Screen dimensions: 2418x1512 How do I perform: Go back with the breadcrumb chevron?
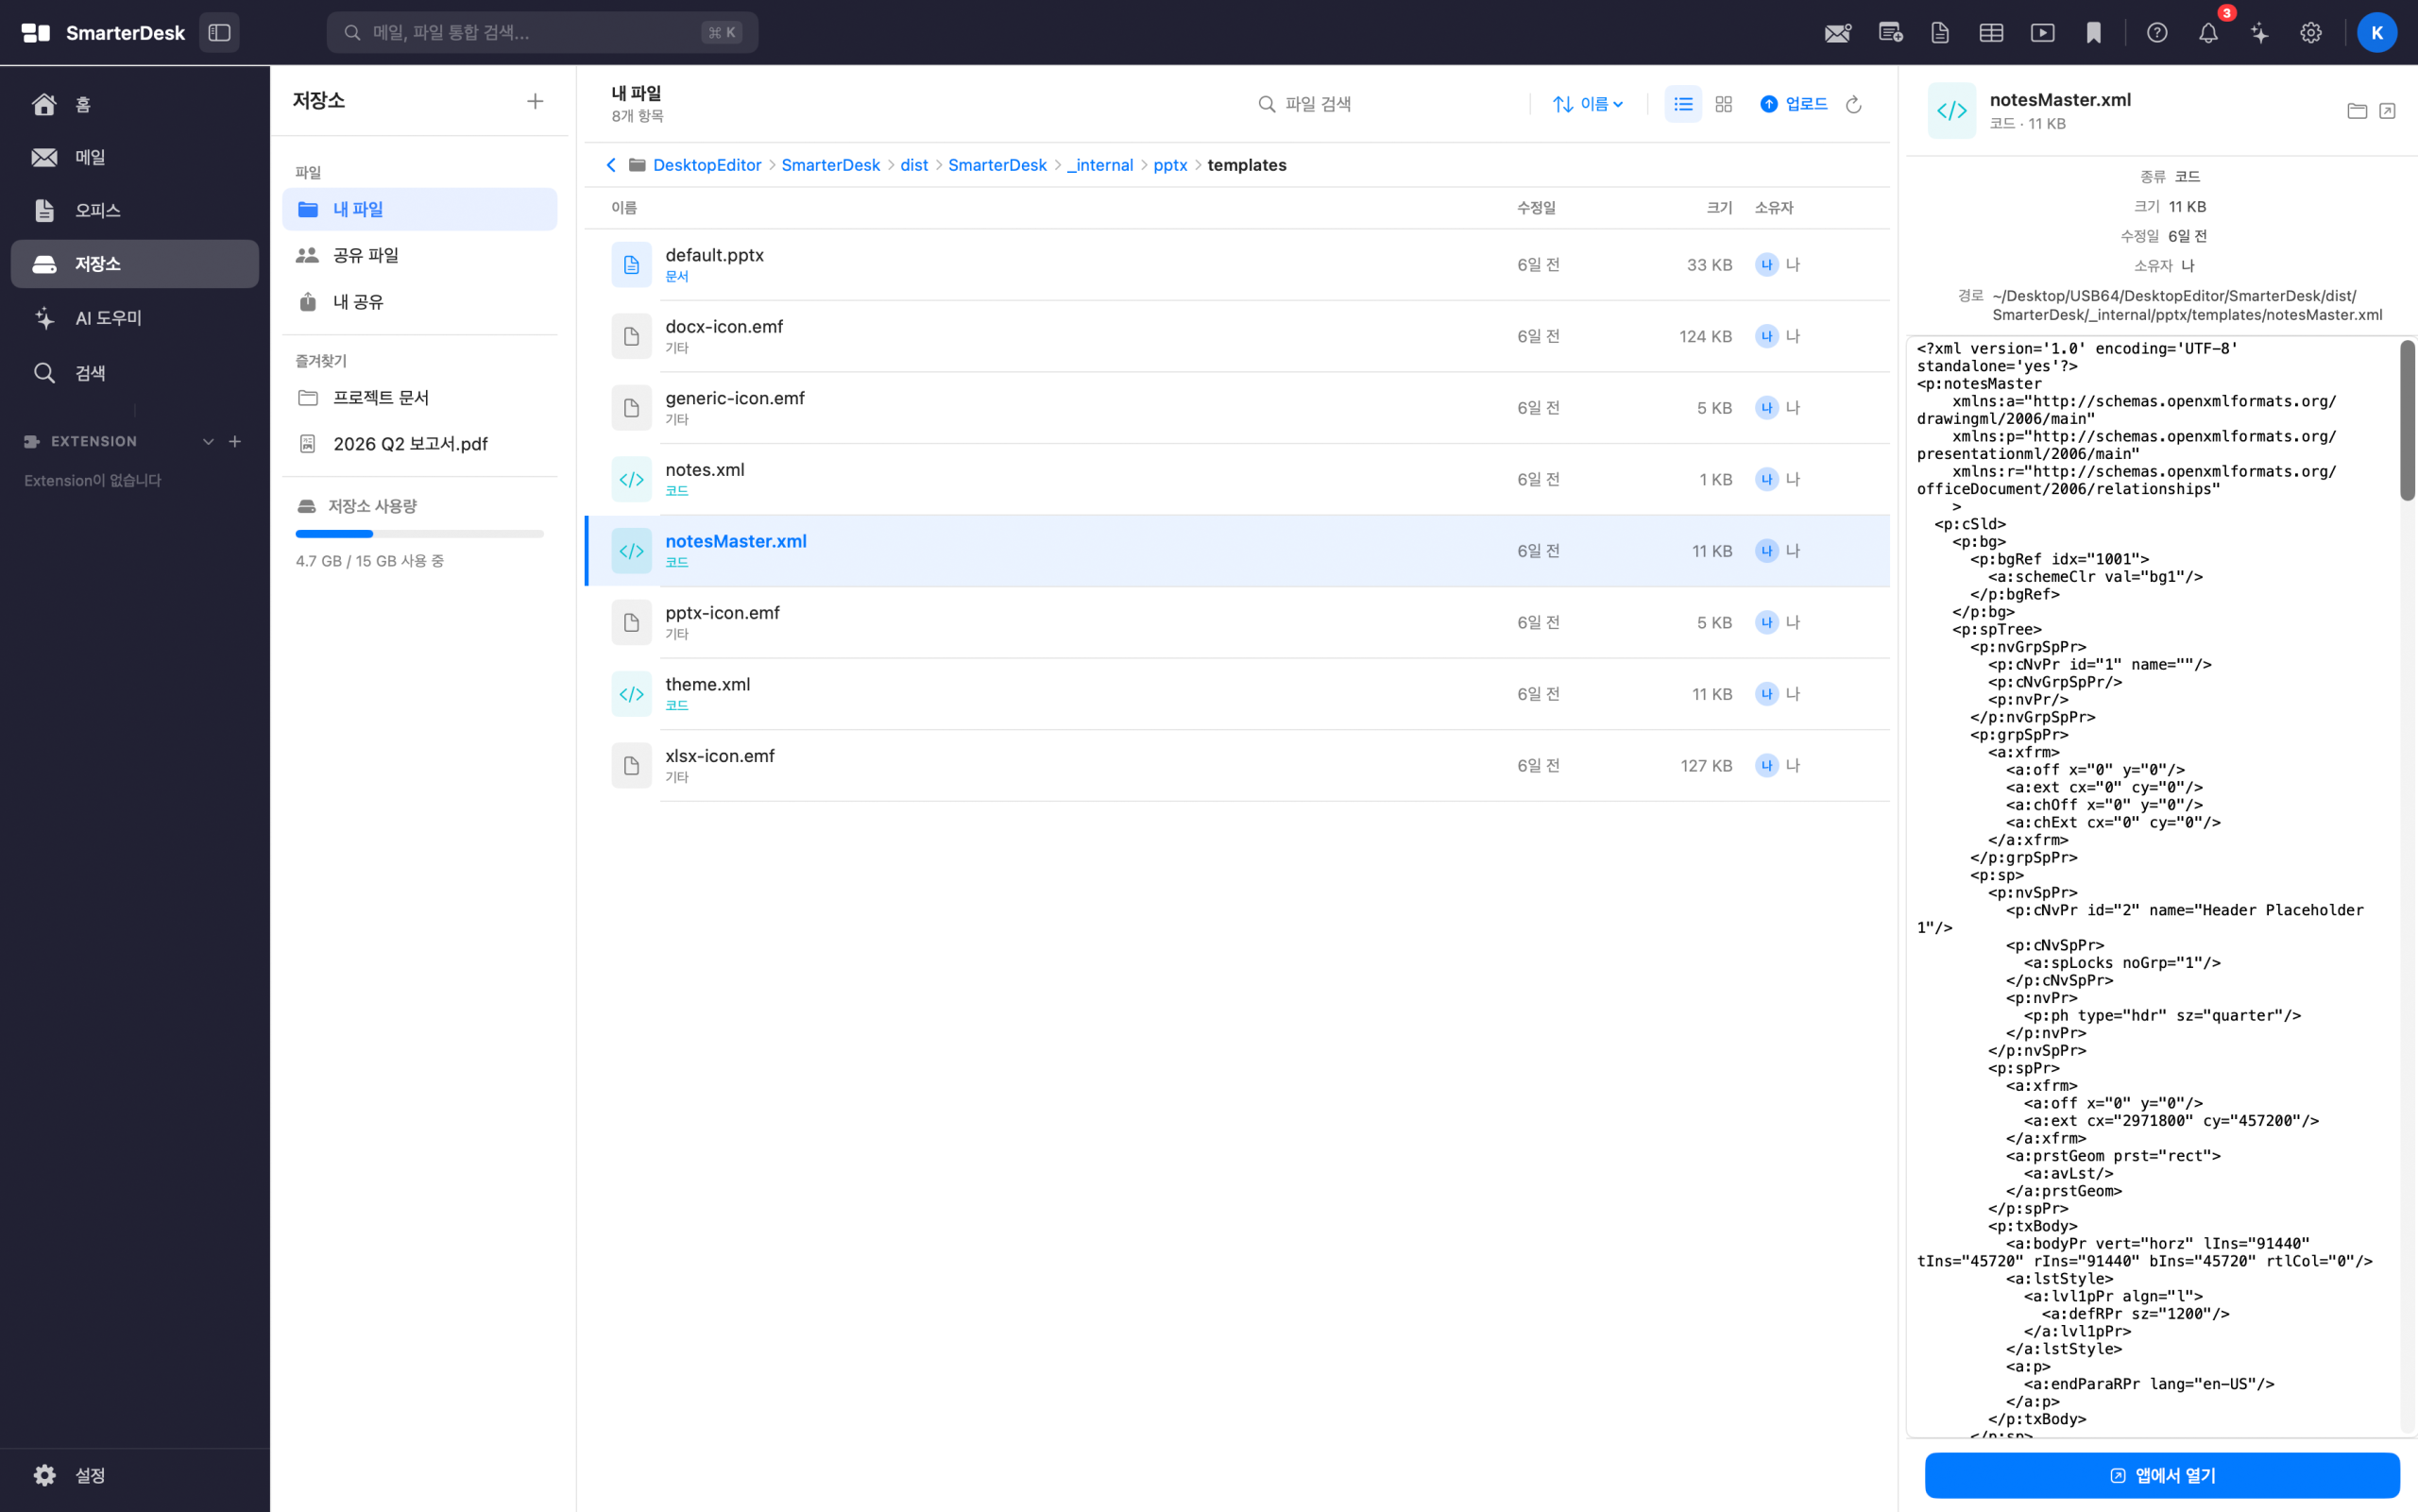(x=611, y=165)
